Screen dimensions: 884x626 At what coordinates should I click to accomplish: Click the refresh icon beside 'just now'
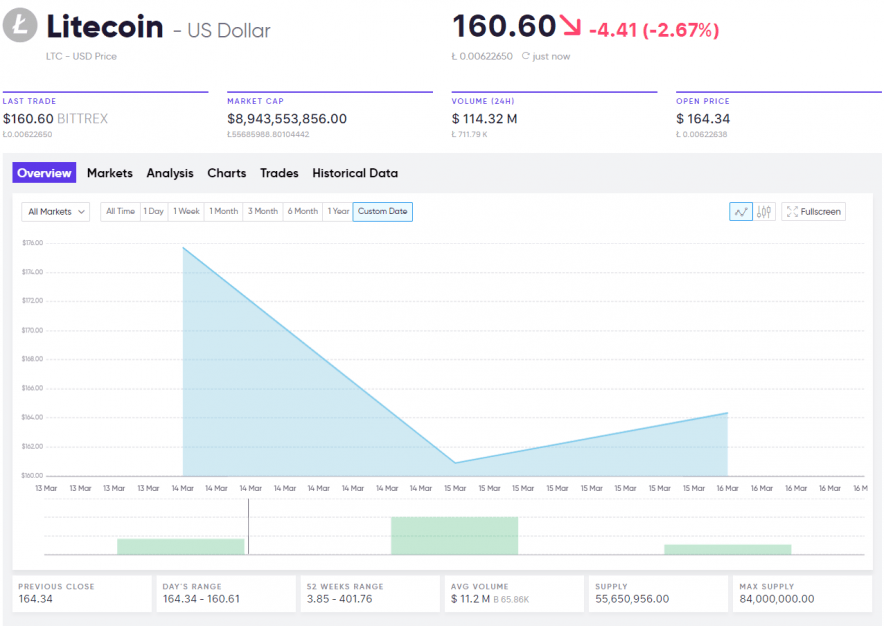(x=525, y=57)
